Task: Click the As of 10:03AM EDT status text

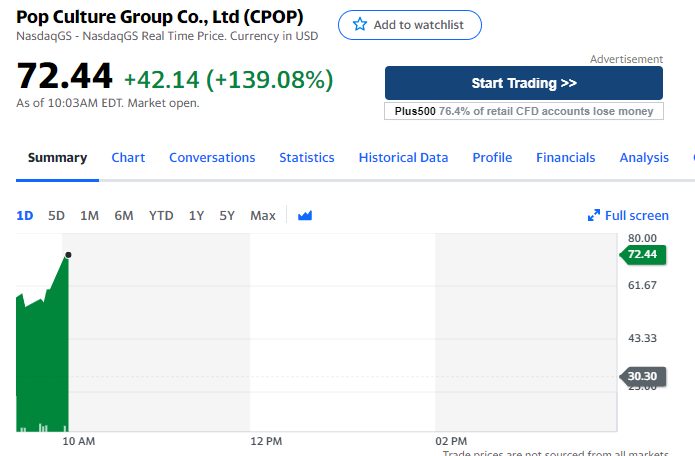Action: (x=108, y=103)
